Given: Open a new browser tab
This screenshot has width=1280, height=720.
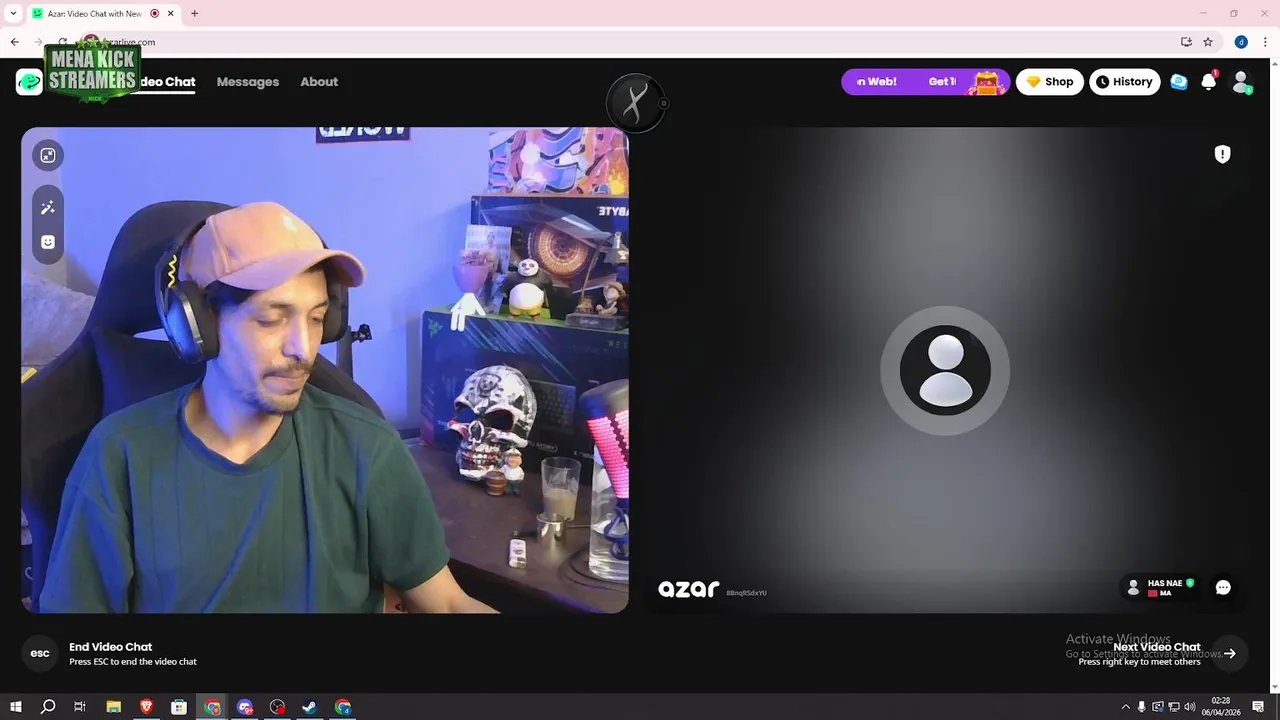Looking at the screenshot, I should (x=194, y=14).
